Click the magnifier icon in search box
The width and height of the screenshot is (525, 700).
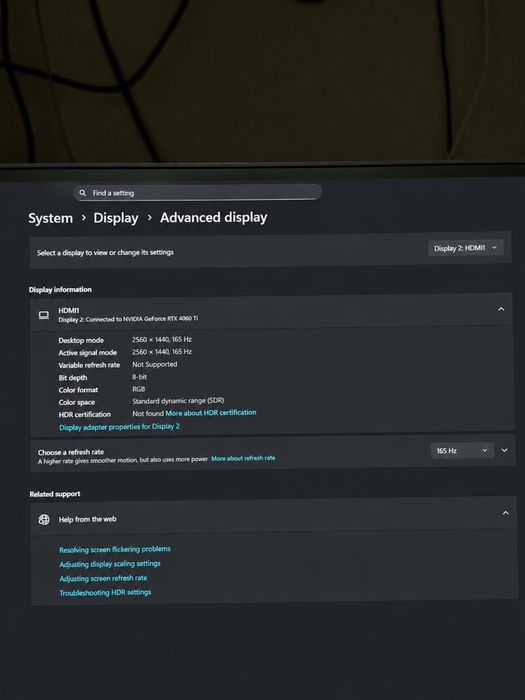83,193
